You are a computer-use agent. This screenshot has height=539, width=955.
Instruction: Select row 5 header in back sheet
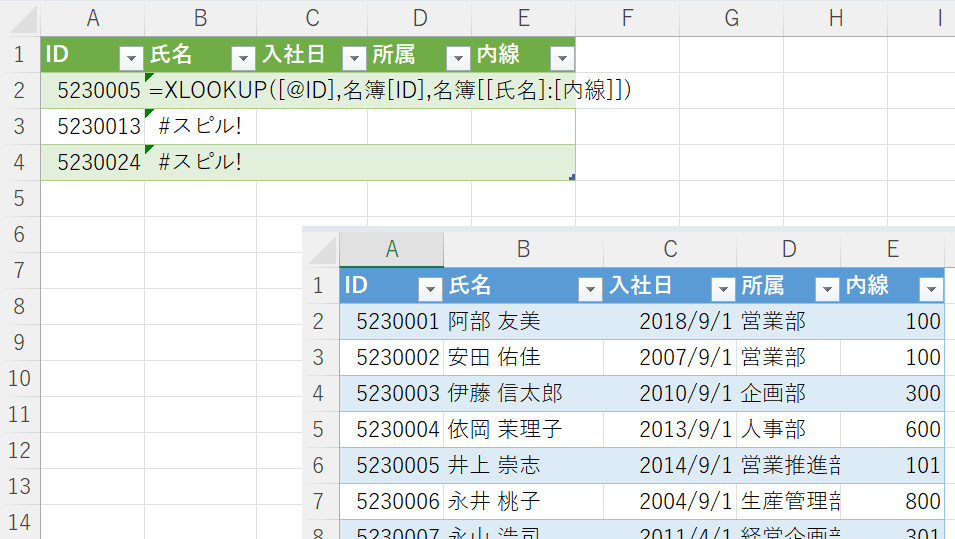(x=19, y=199)
